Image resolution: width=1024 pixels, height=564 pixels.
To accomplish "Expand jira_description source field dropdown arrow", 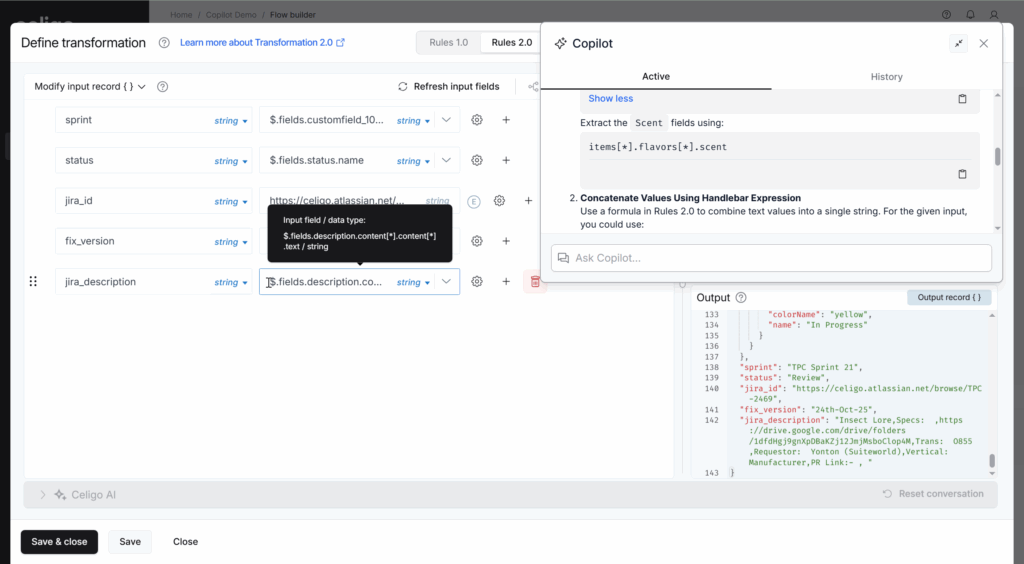I will [x=446, y=282].
